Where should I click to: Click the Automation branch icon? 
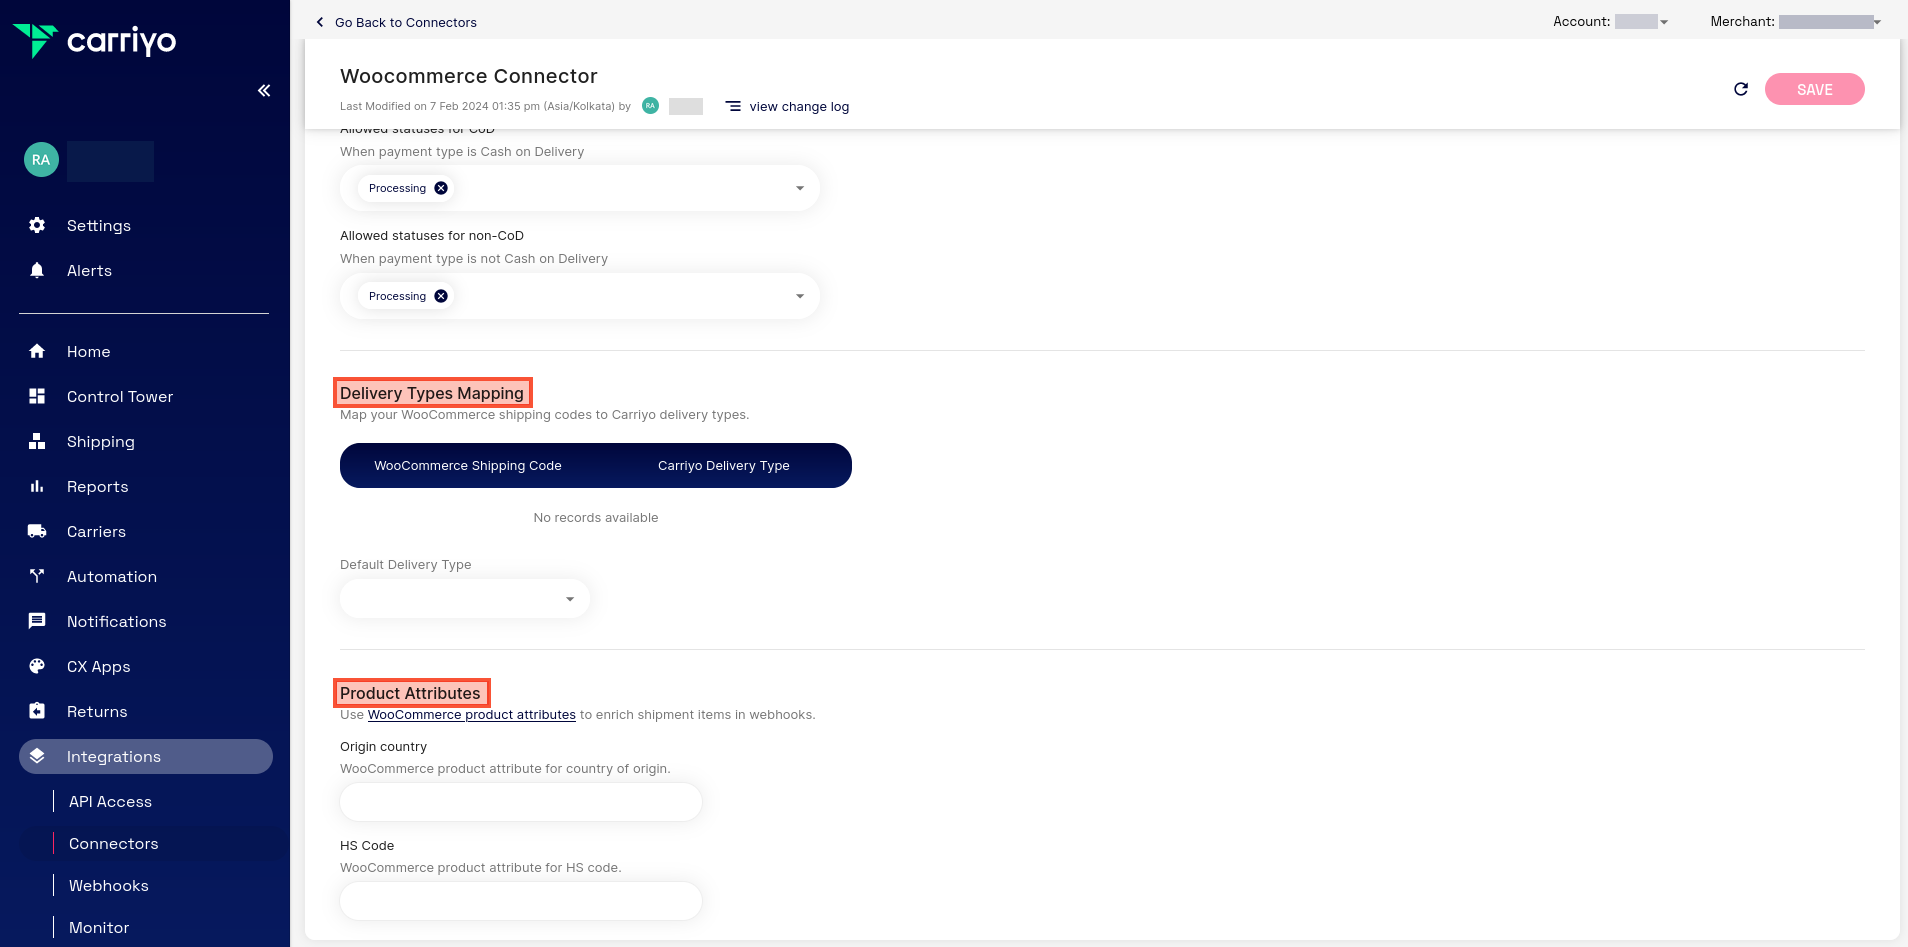[x=37, y=576]
